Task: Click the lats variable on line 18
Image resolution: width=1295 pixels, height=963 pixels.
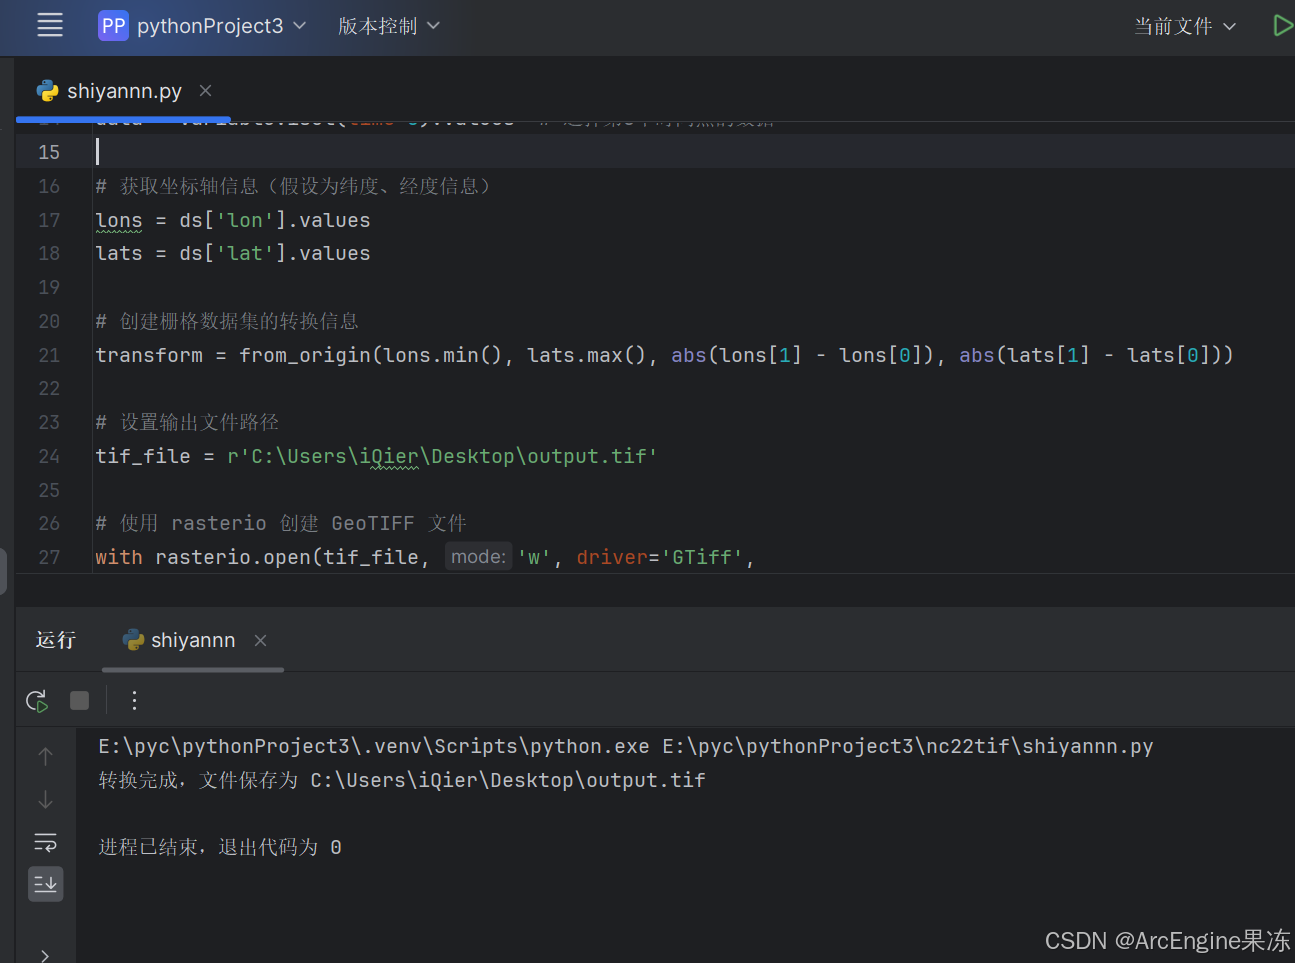Action: [x=119, y=253]
